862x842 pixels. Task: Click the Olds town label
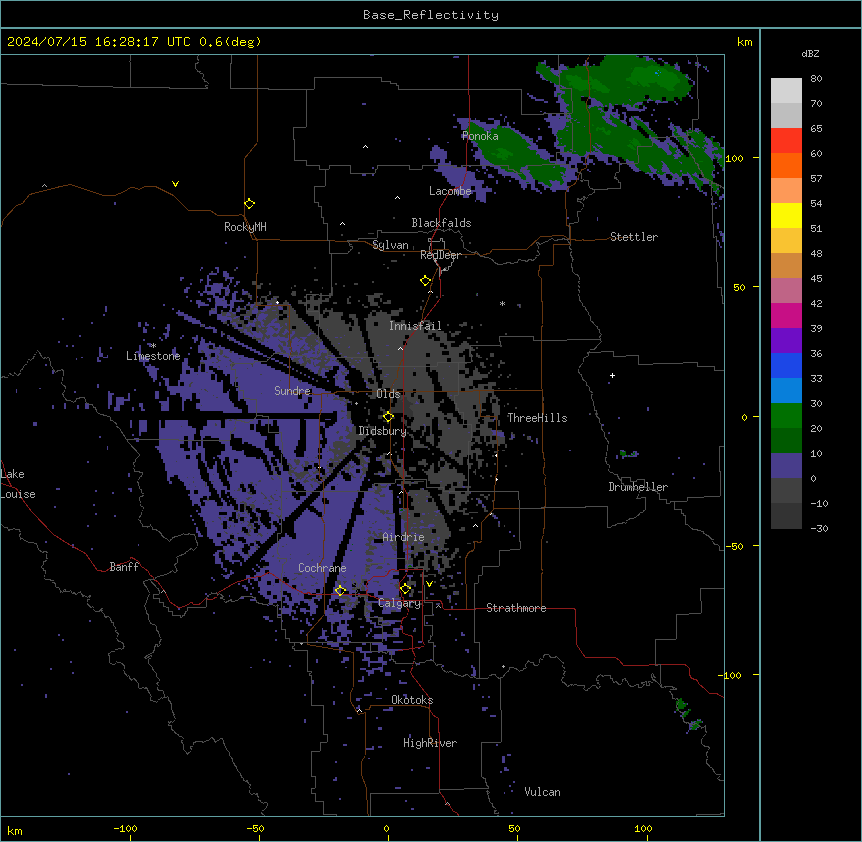[x=388, y=394]
